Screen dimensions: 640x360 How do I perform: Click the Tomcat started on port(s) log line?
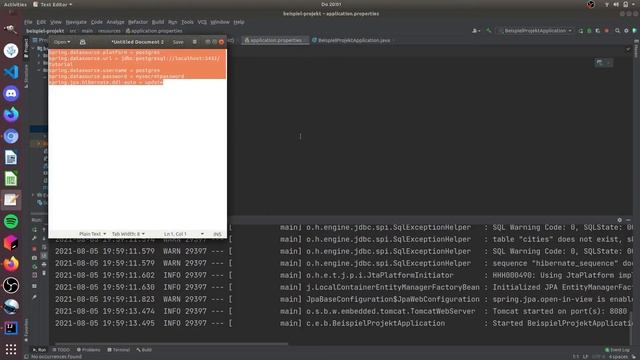343,311
